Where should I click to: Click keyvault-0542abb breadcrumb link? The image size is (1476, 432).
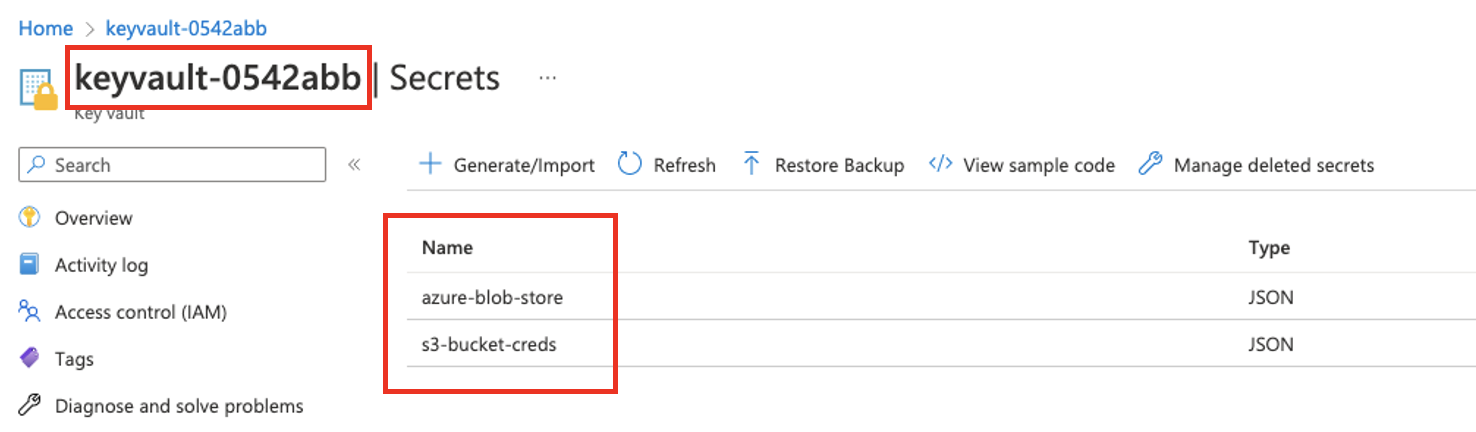(x=186, y=28)
